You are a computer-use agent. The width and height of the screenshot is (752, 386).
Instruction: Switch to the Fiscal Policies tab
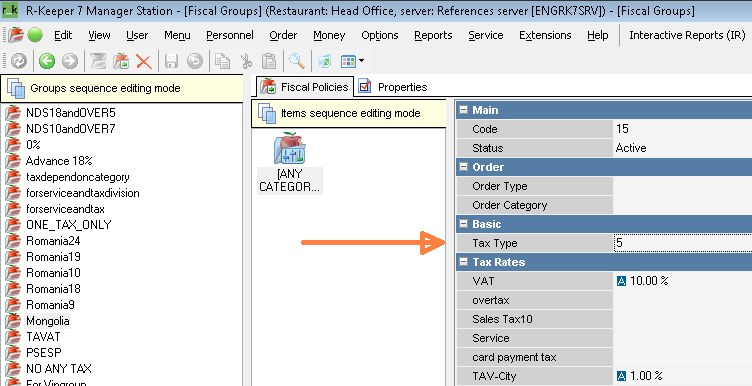(x=305, y=87)
